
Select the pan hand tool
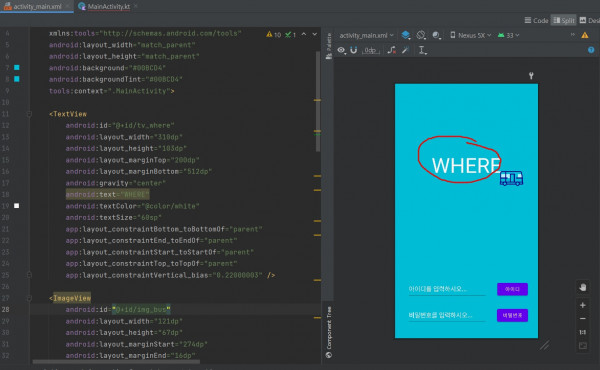582,287
